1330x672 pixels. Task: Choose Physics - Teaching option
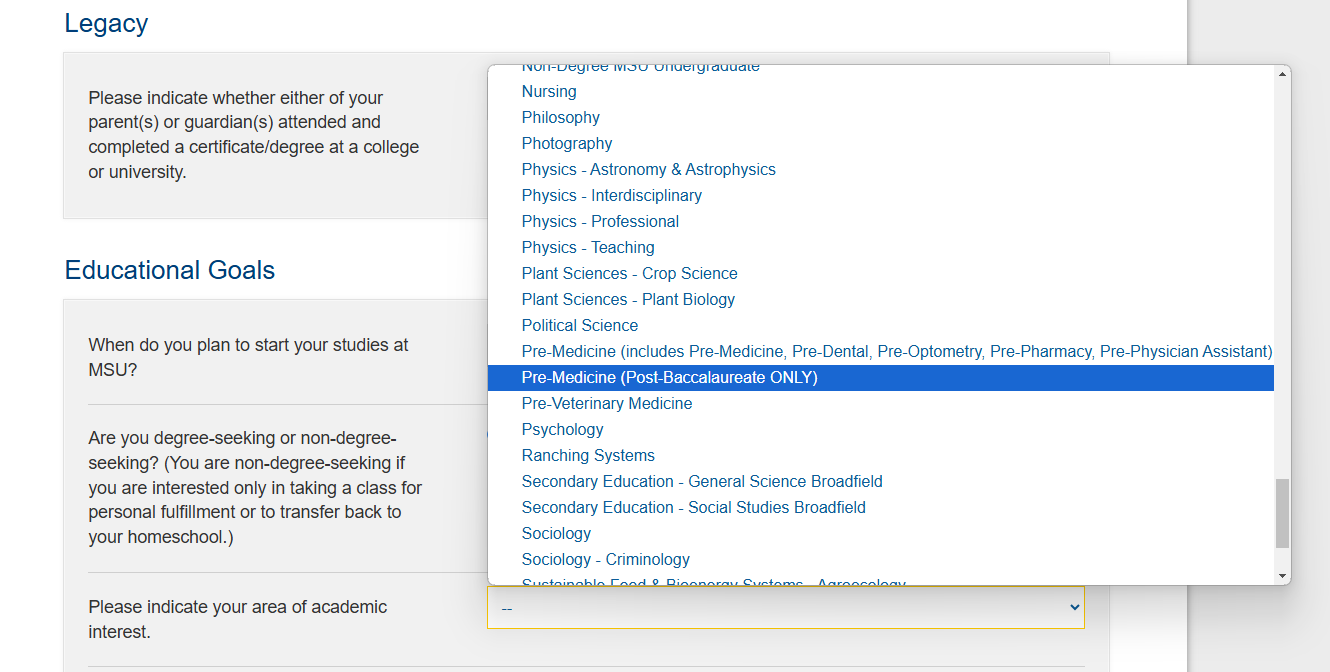(880, 247)
